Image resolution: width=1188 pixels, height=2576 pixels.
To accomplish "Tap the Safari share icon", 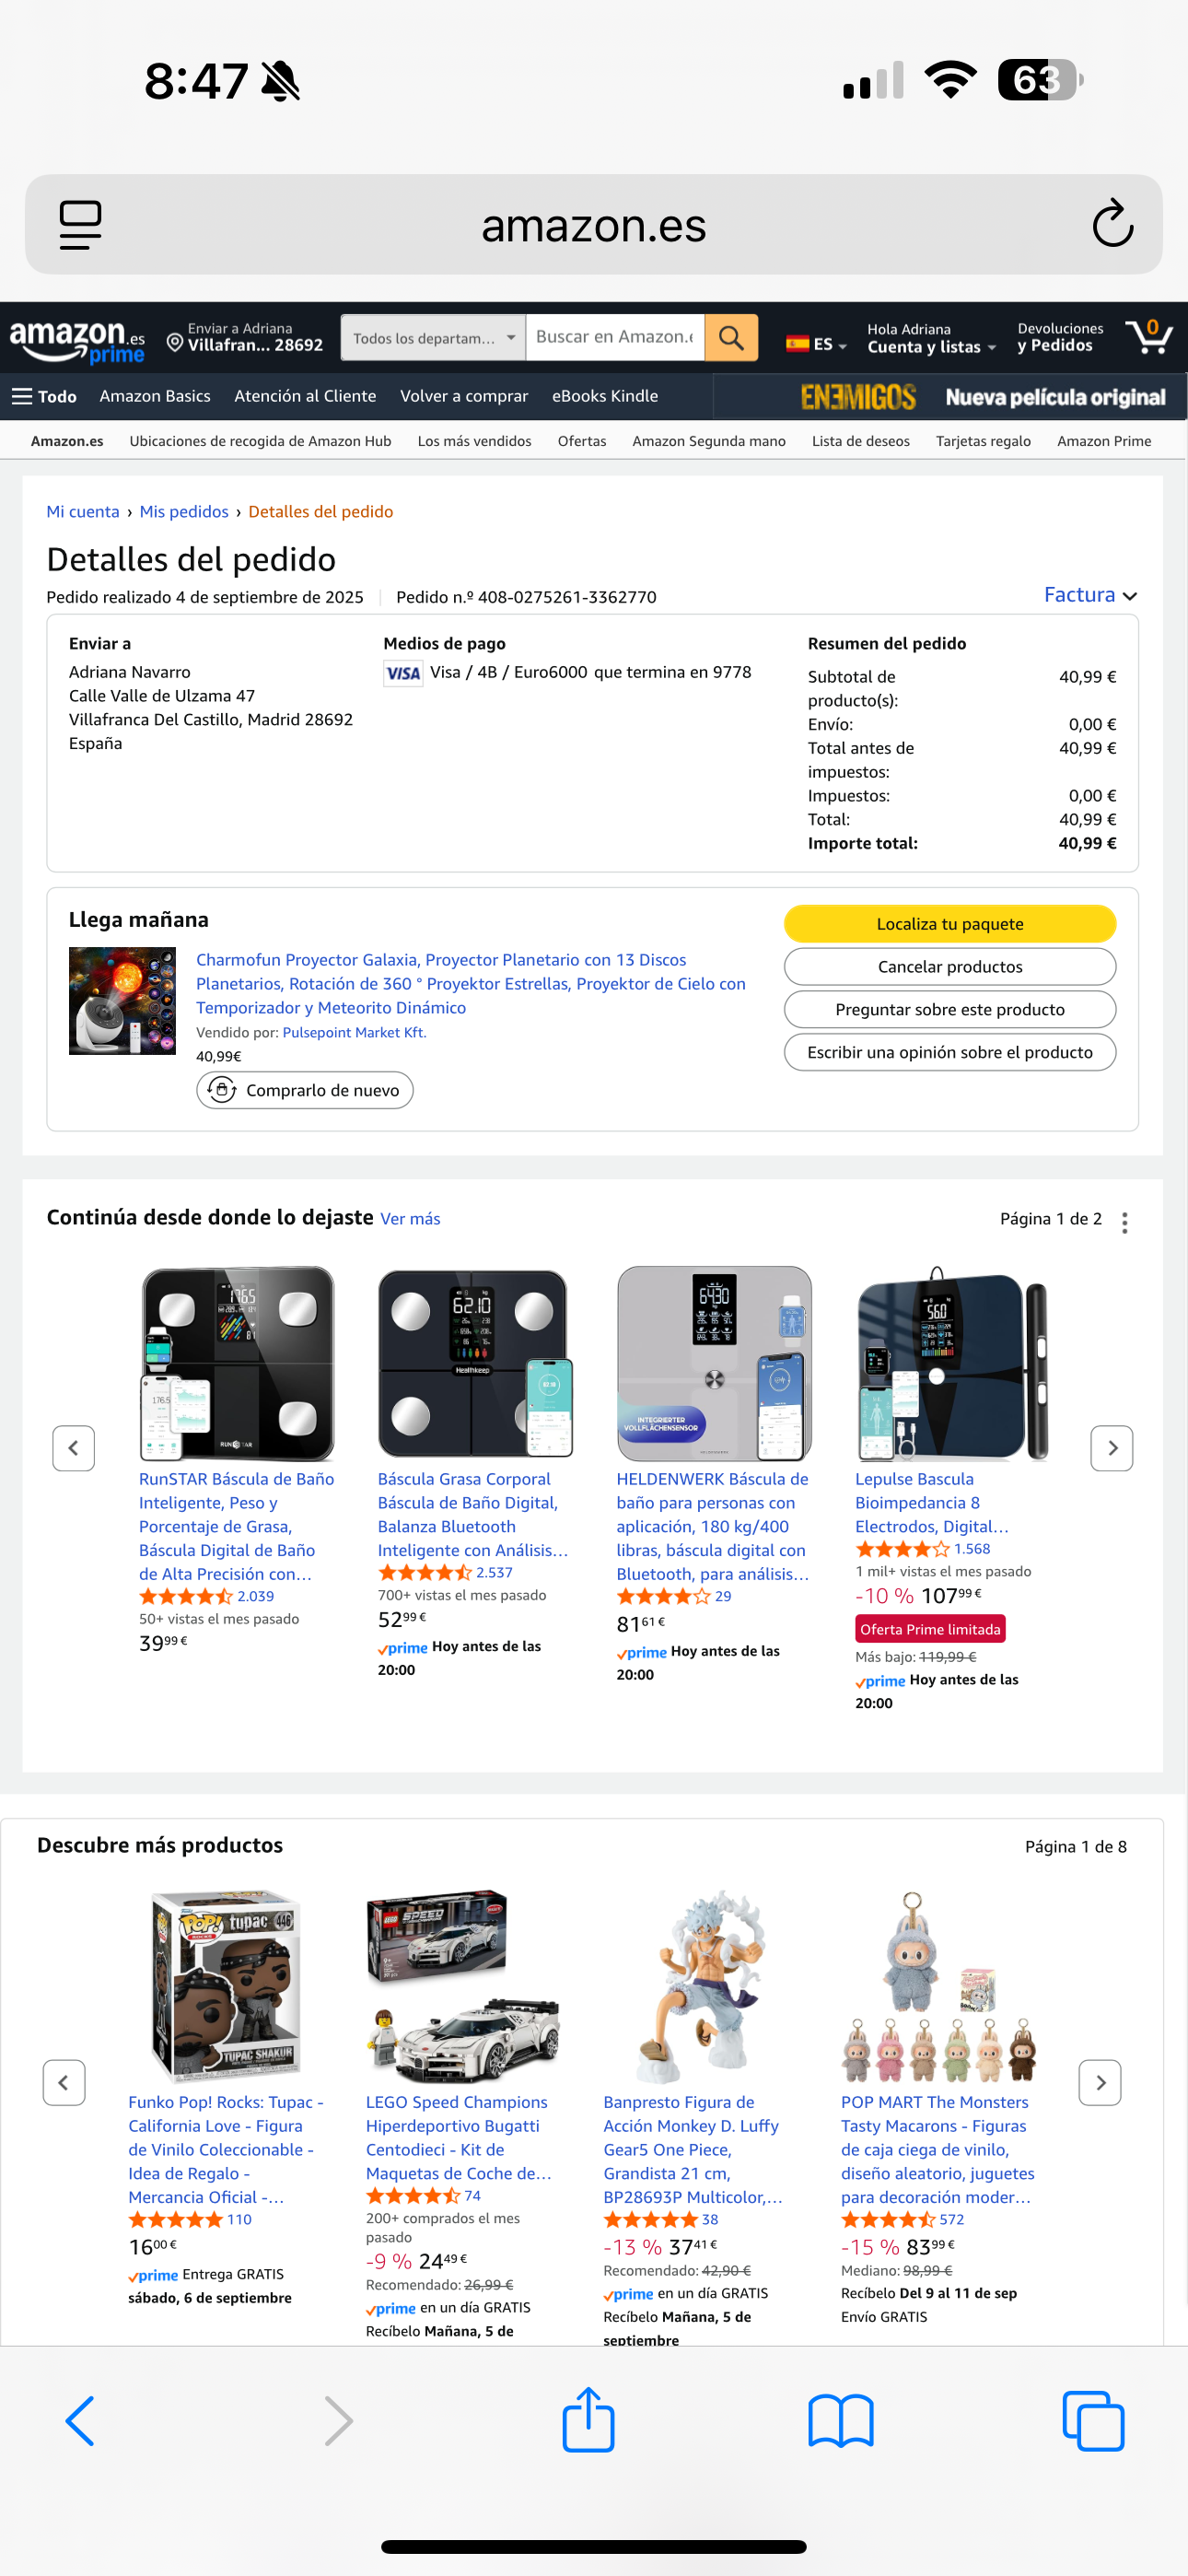I will click(588, 2420).
